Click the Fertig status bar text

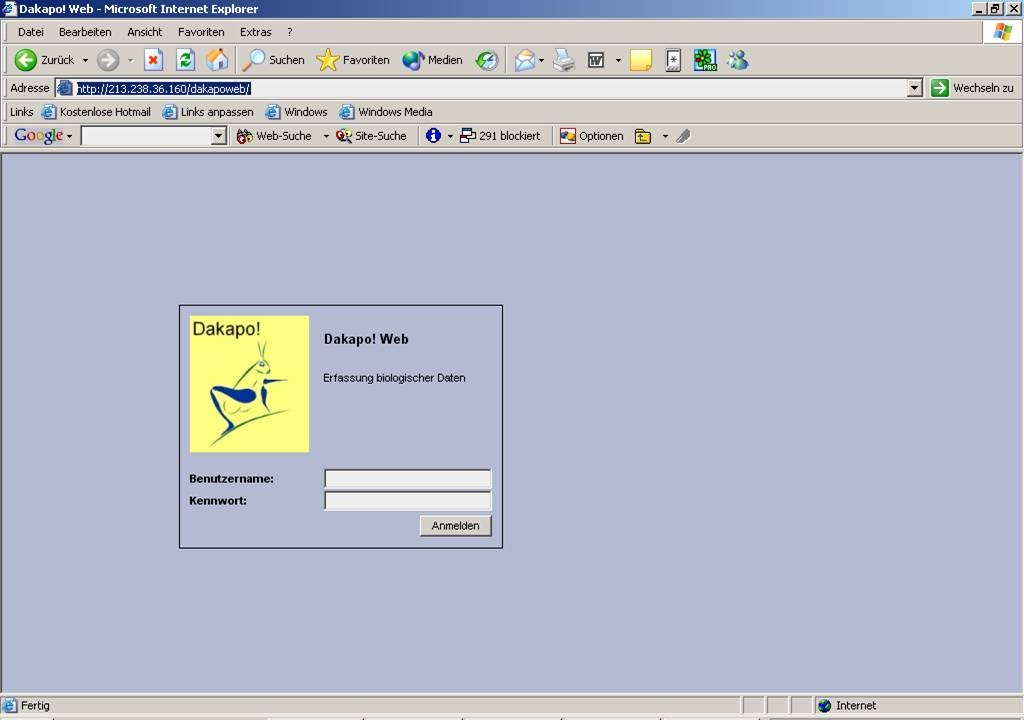coord(35,706)
